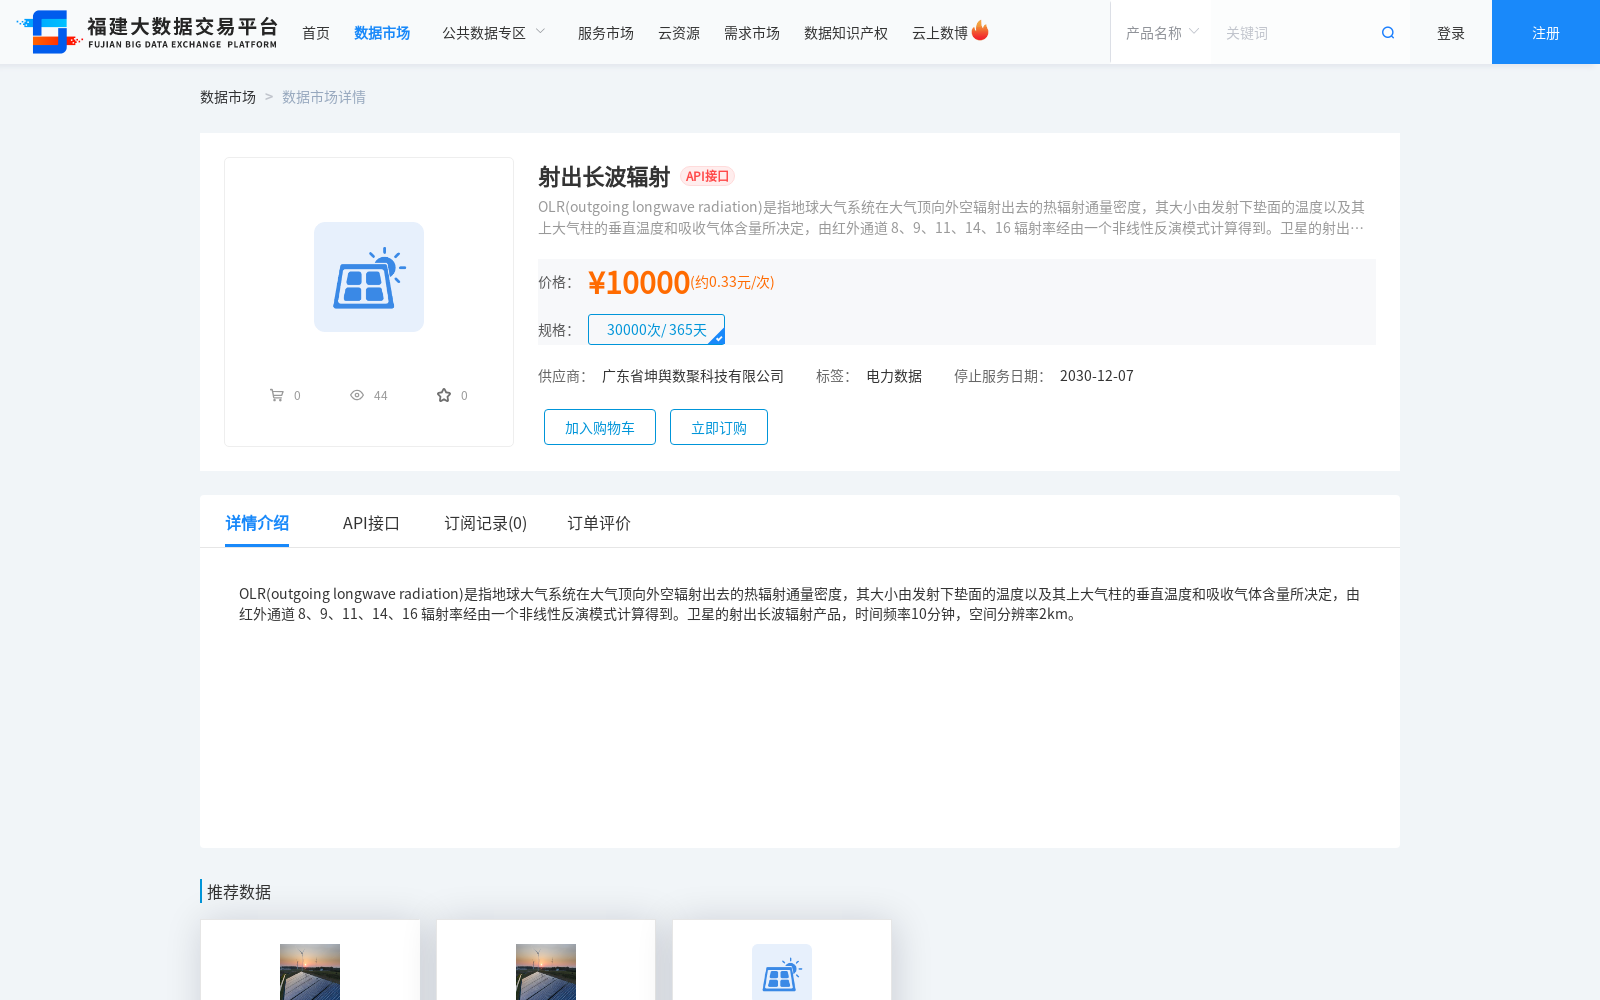Open 数据知识产权 navigation item

(846, 33)
